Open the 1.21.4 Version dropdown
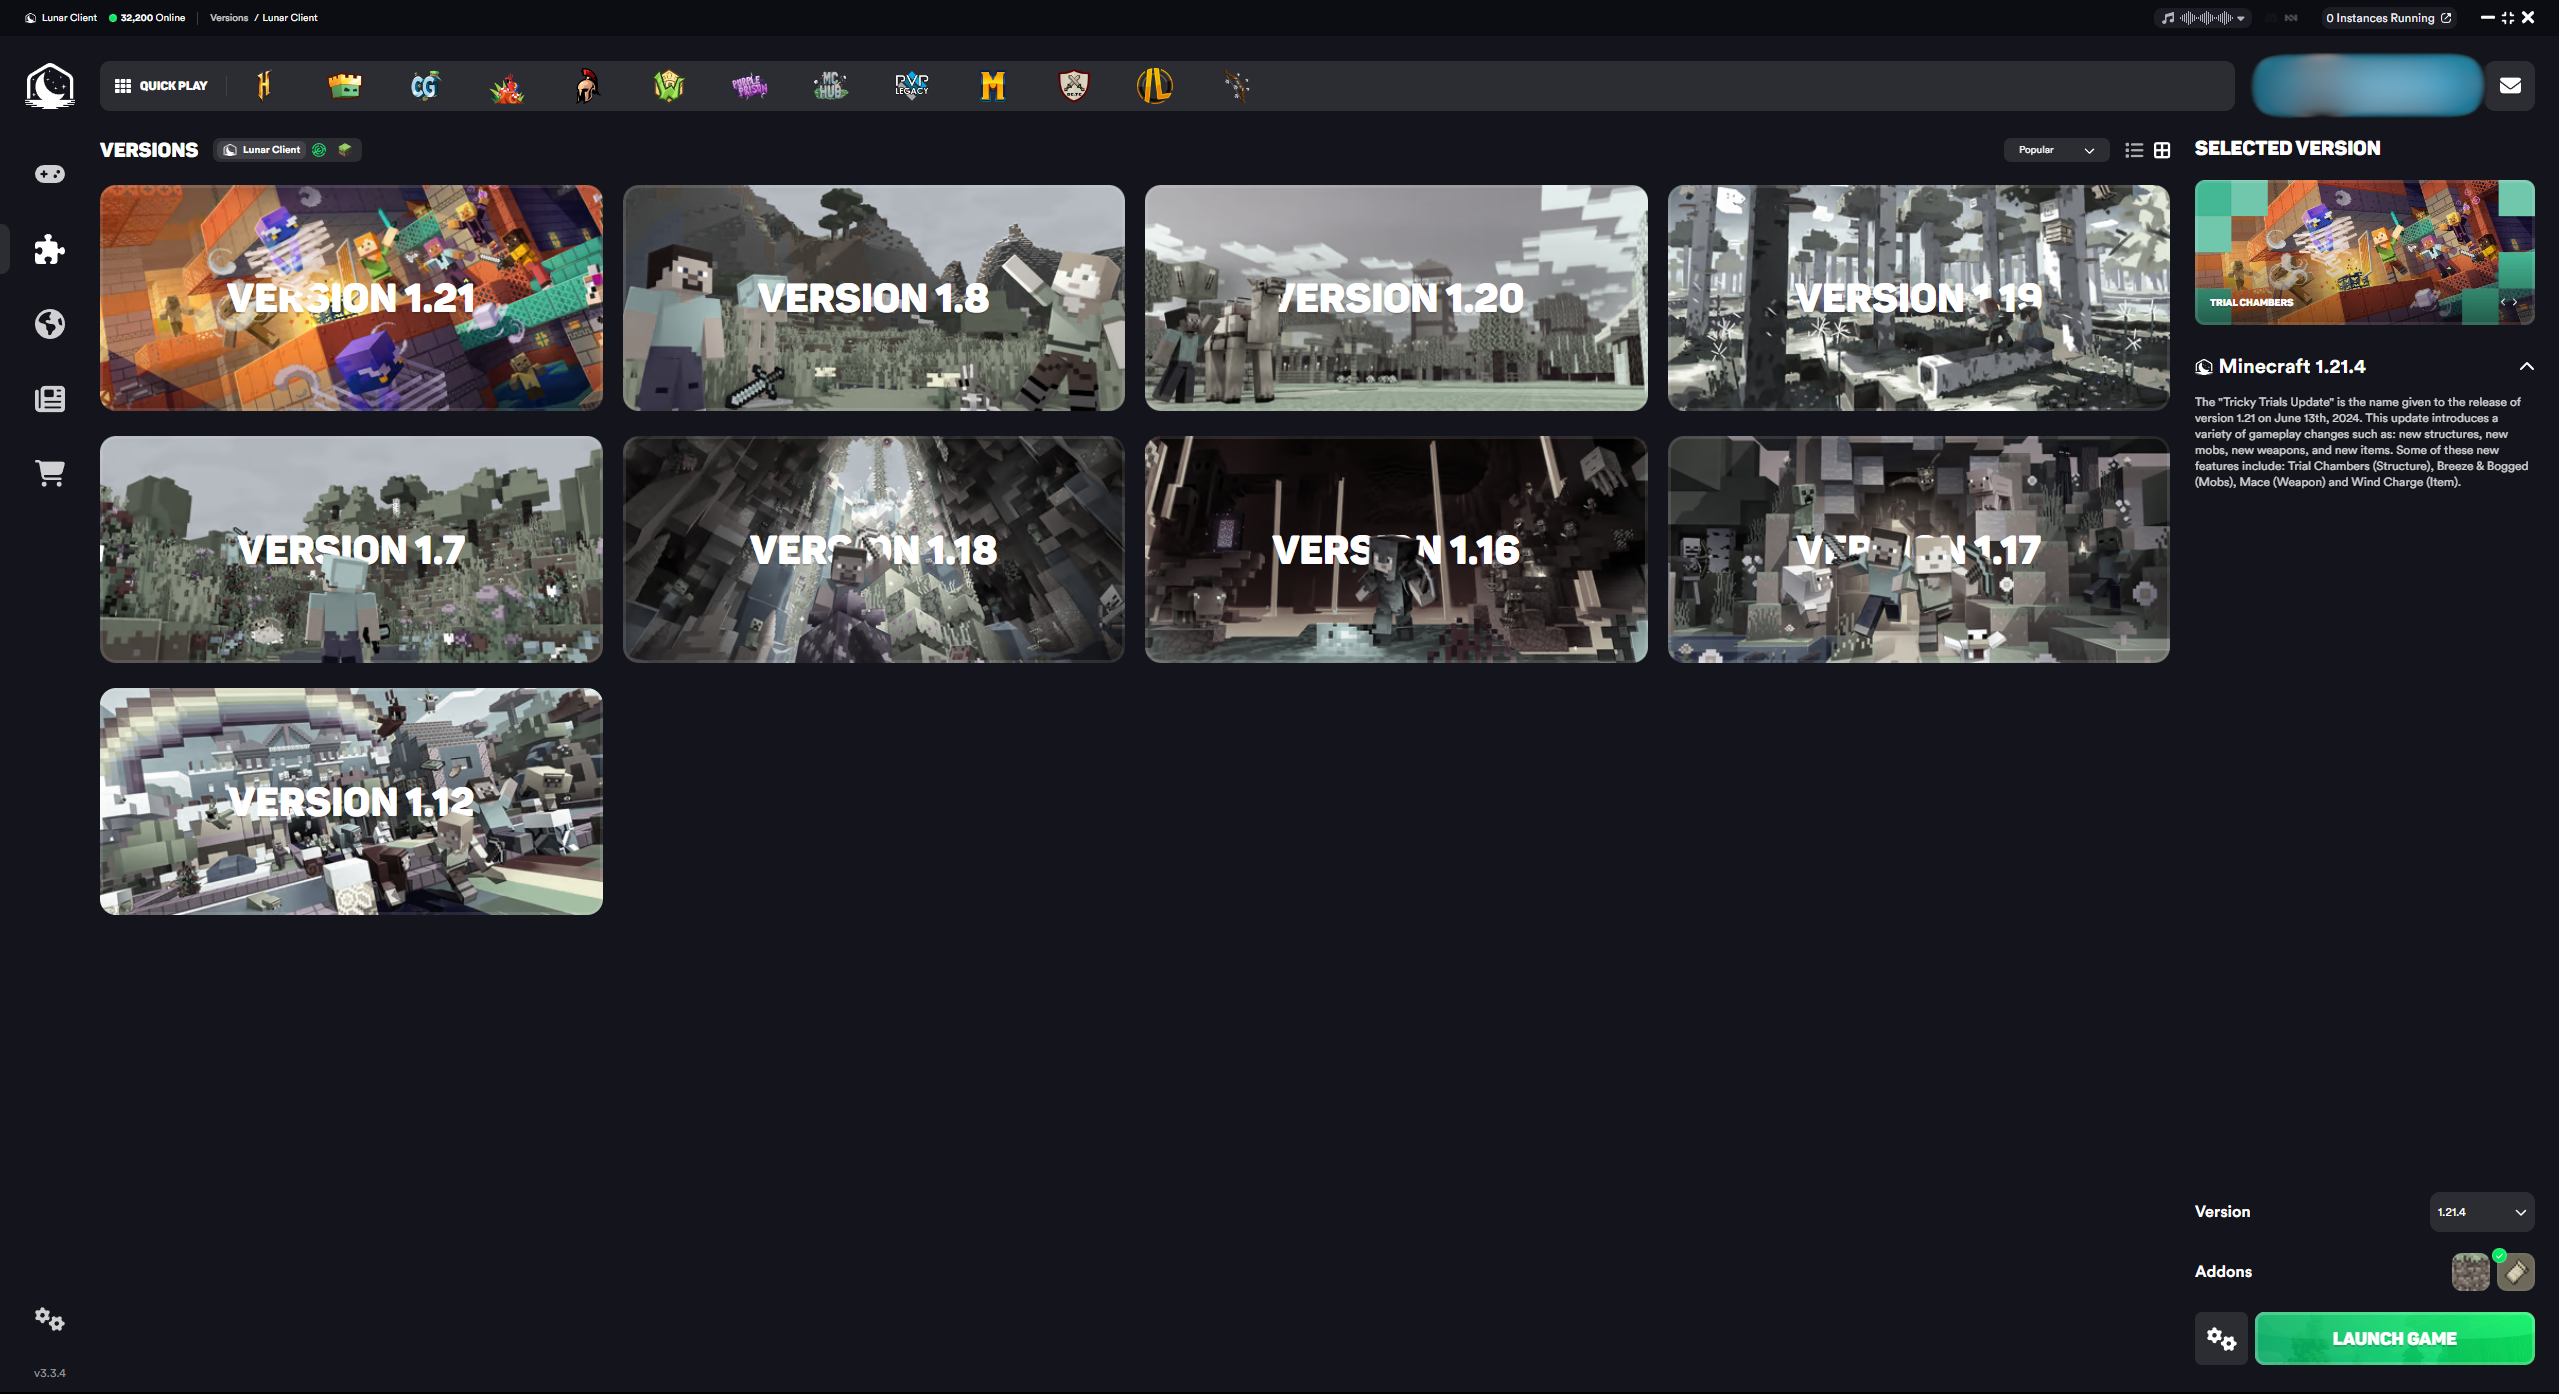The height and width of the screenshot is (1394, 2559). coord(2482,1212)
